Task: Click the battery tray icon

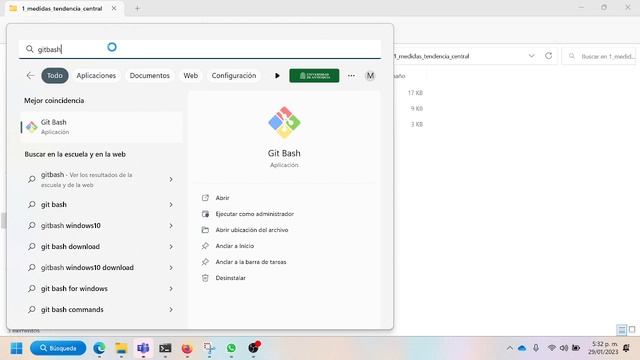Action: point(576,348)
